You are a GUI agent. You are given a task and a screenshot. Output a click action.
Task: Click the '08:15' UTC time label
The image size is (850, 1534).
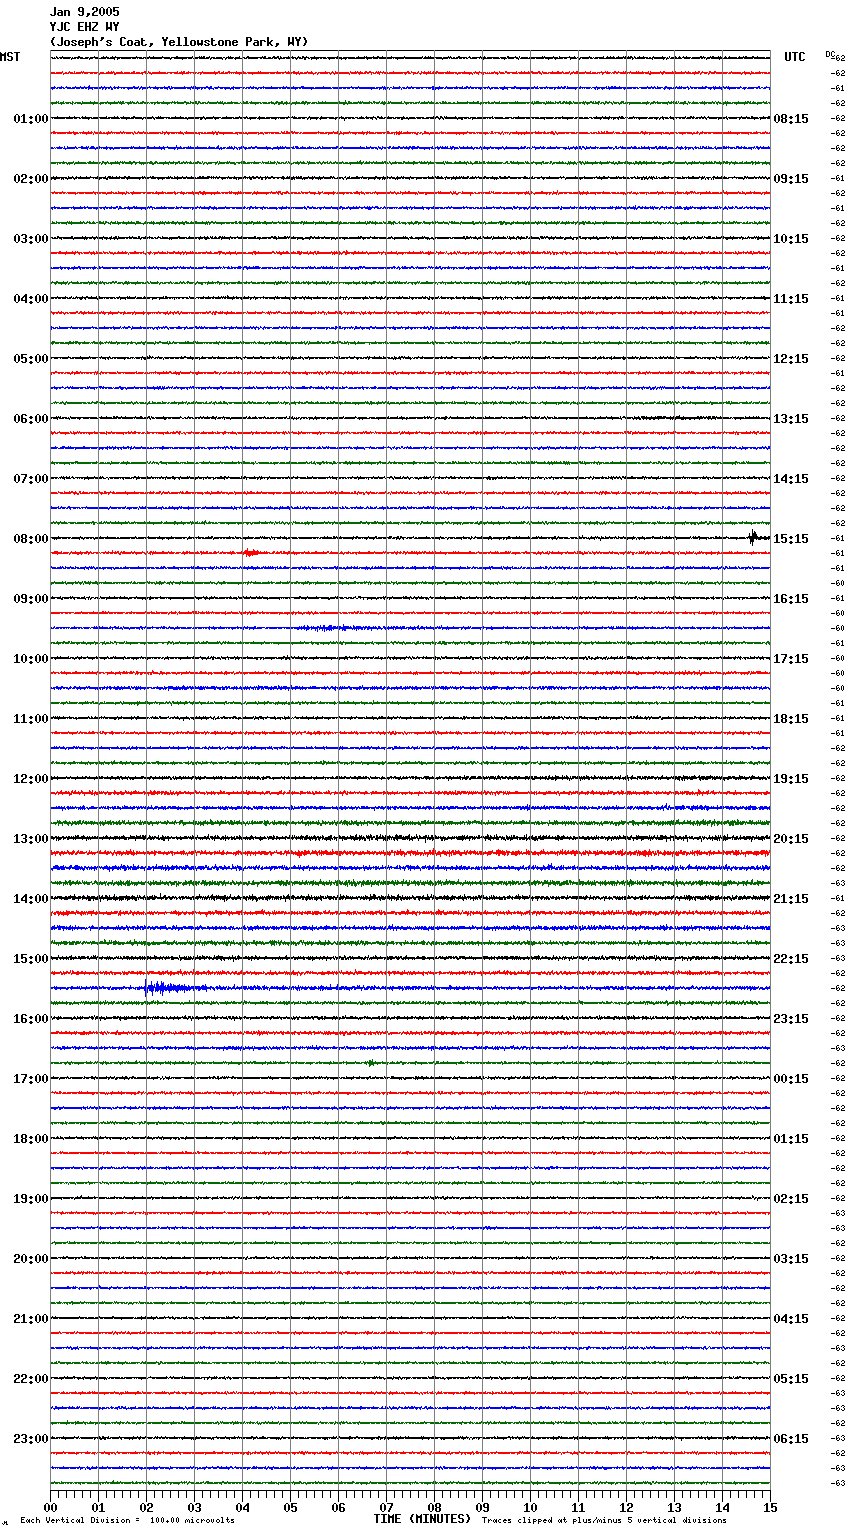[791, 119]
